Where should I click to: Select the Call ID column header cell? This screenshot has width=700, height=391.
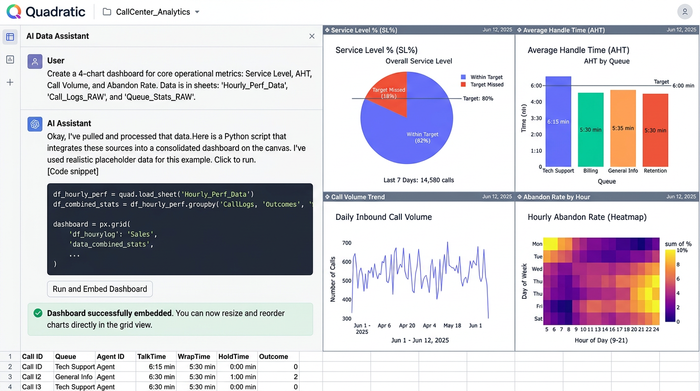[37, 357]
